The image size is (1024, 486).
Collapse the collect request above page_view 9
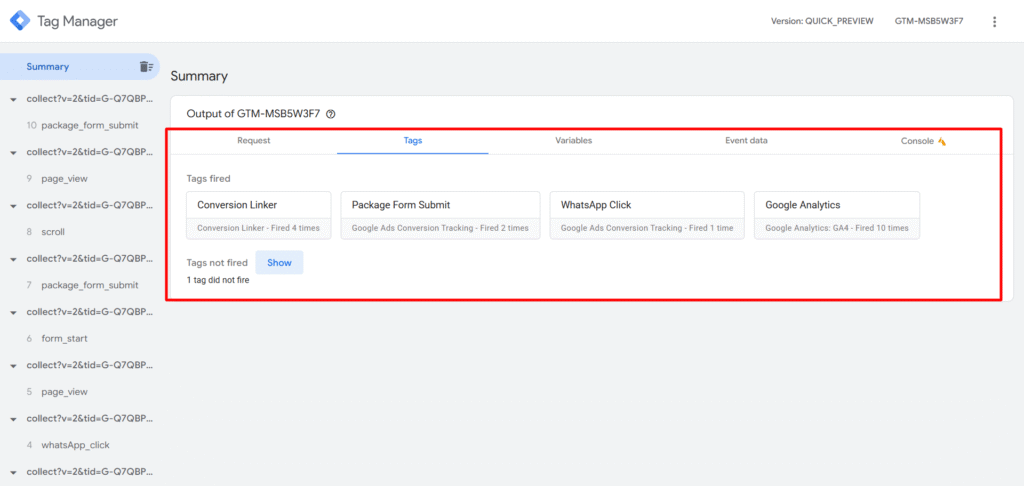pos(13,153)
